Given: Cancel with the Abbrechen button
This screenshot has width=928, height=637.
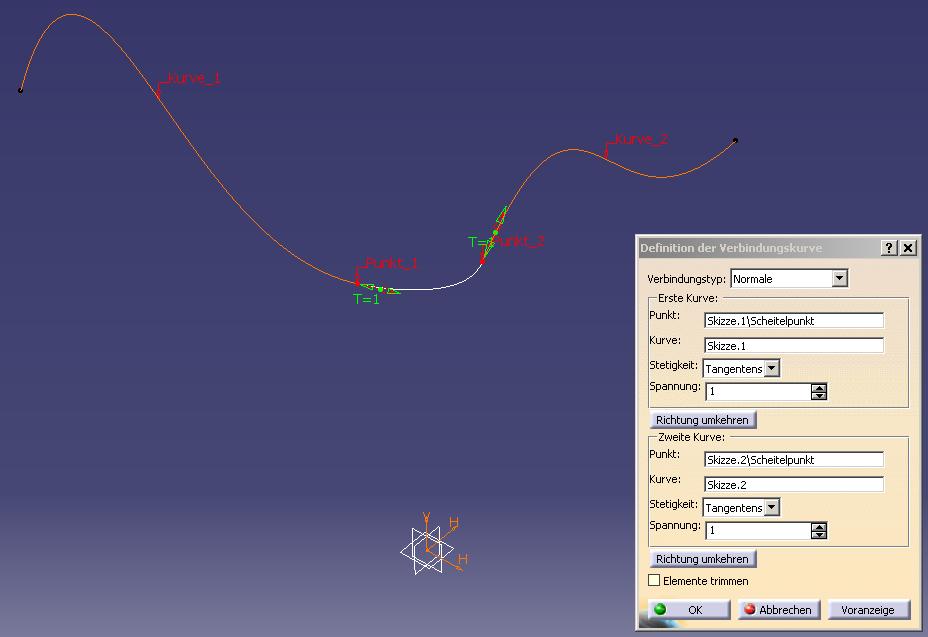Looking at the screenshot, I should coord(779,610).
